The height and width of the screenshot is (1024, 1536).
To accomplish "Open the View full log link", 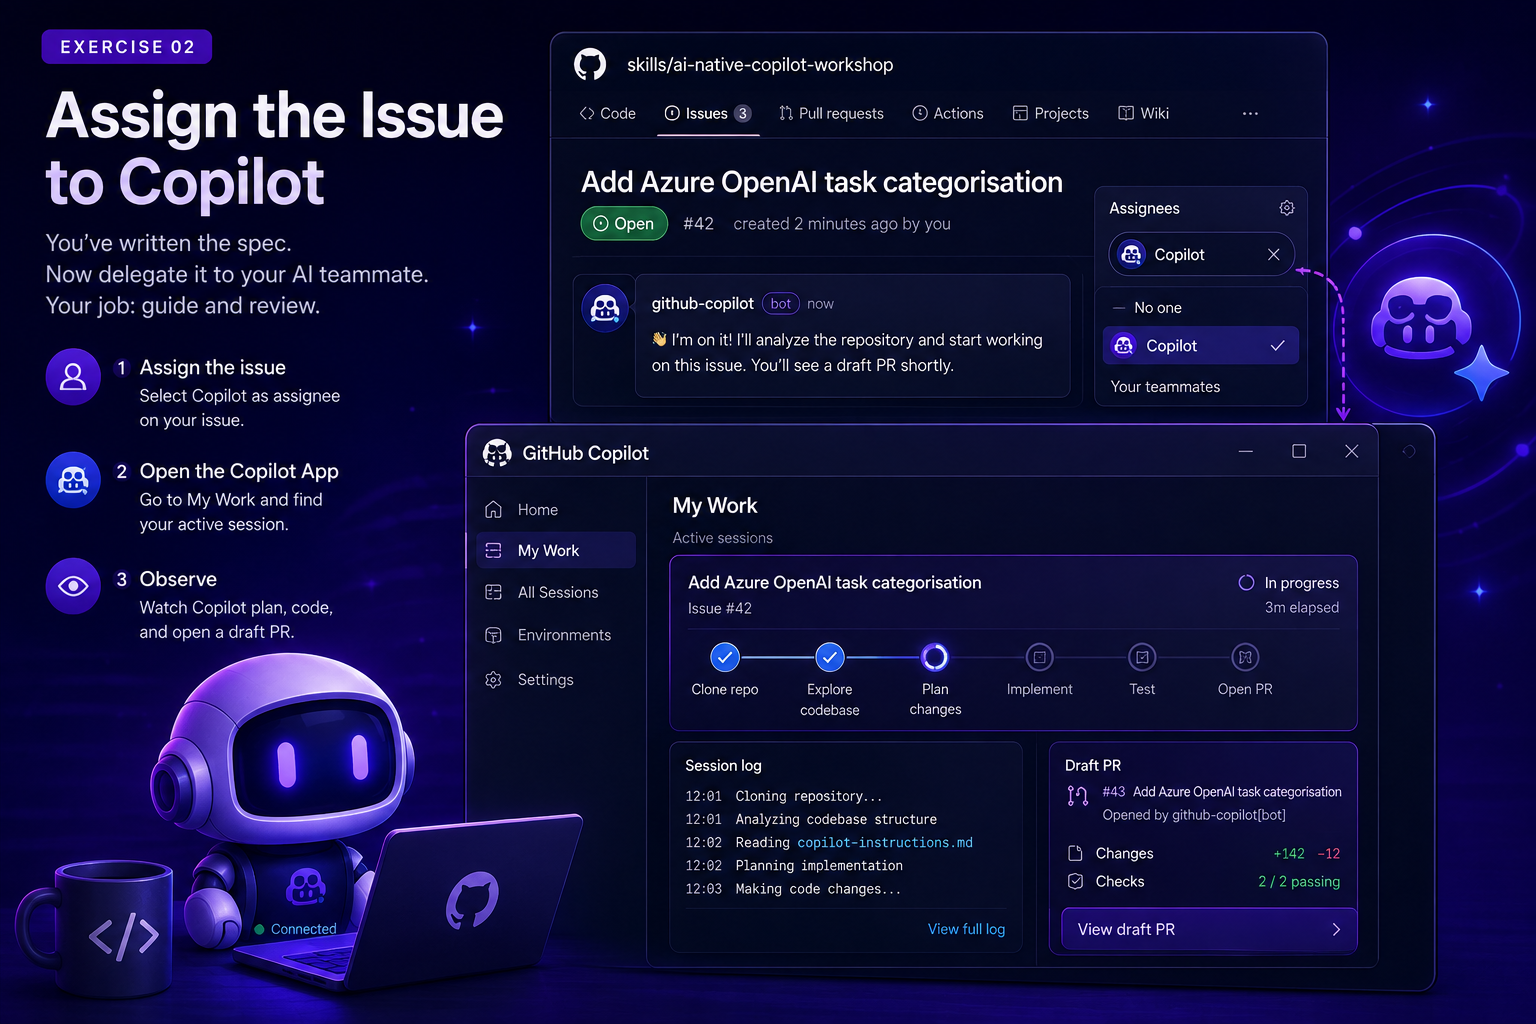I will [x=966, y=929].
